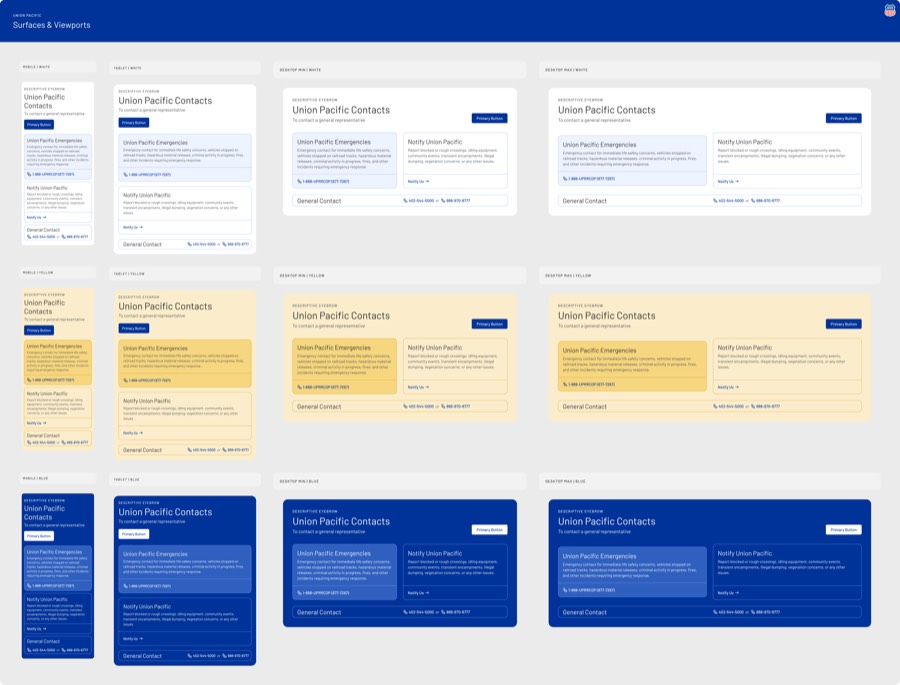This screenshot has height=685, width=900.
Task: Click Union Pacific Contacts heading in Tablet Blue frame
Action: (165, 512)
